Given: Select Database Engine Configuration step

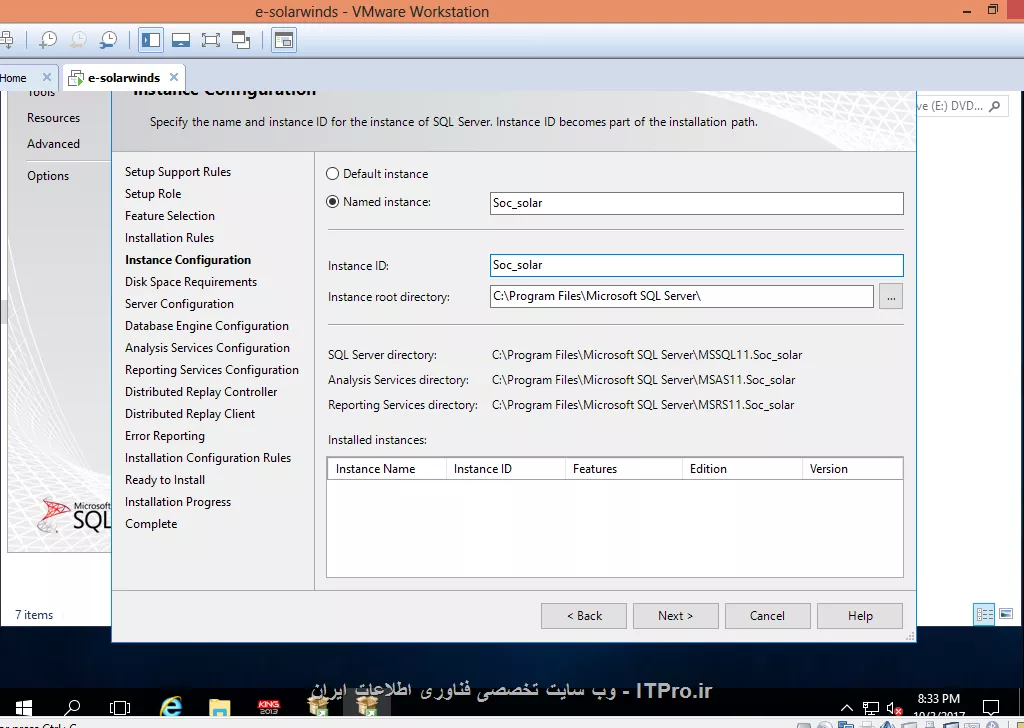Looking at the screenshot, I should tap(206, 326).
